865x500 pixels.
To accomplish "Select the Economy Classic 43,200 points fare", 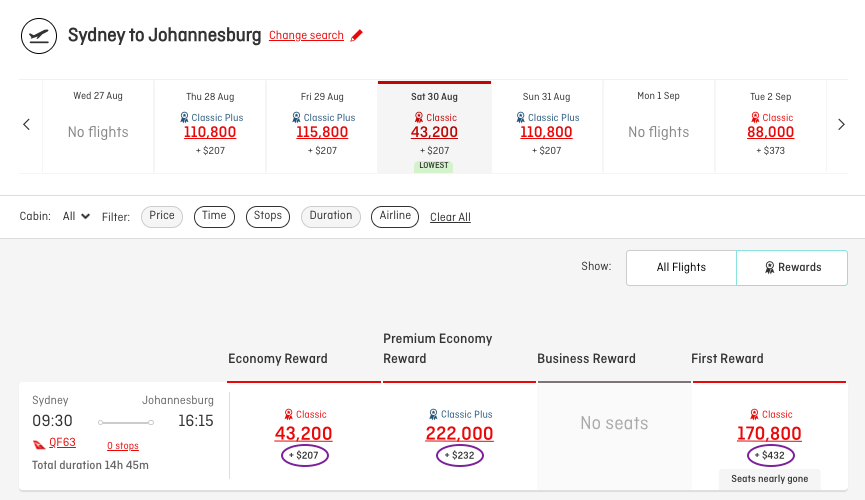I will [303, 434].
